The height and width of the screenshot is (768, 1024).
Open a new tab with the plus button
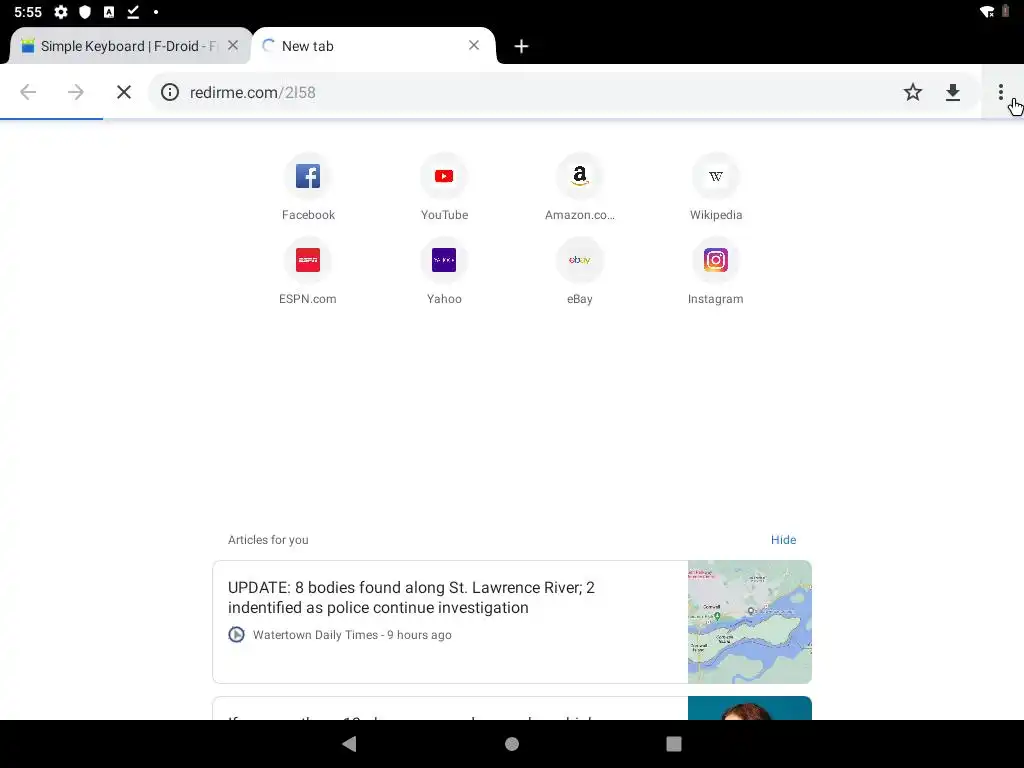click(x=520, y=46)
